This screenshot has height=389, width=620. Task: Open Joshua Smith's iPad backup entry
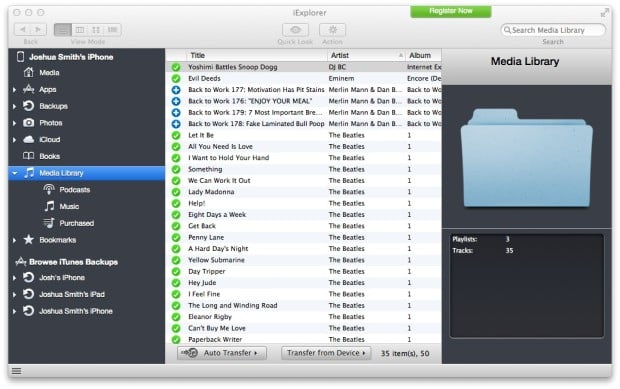pos(72,294)
